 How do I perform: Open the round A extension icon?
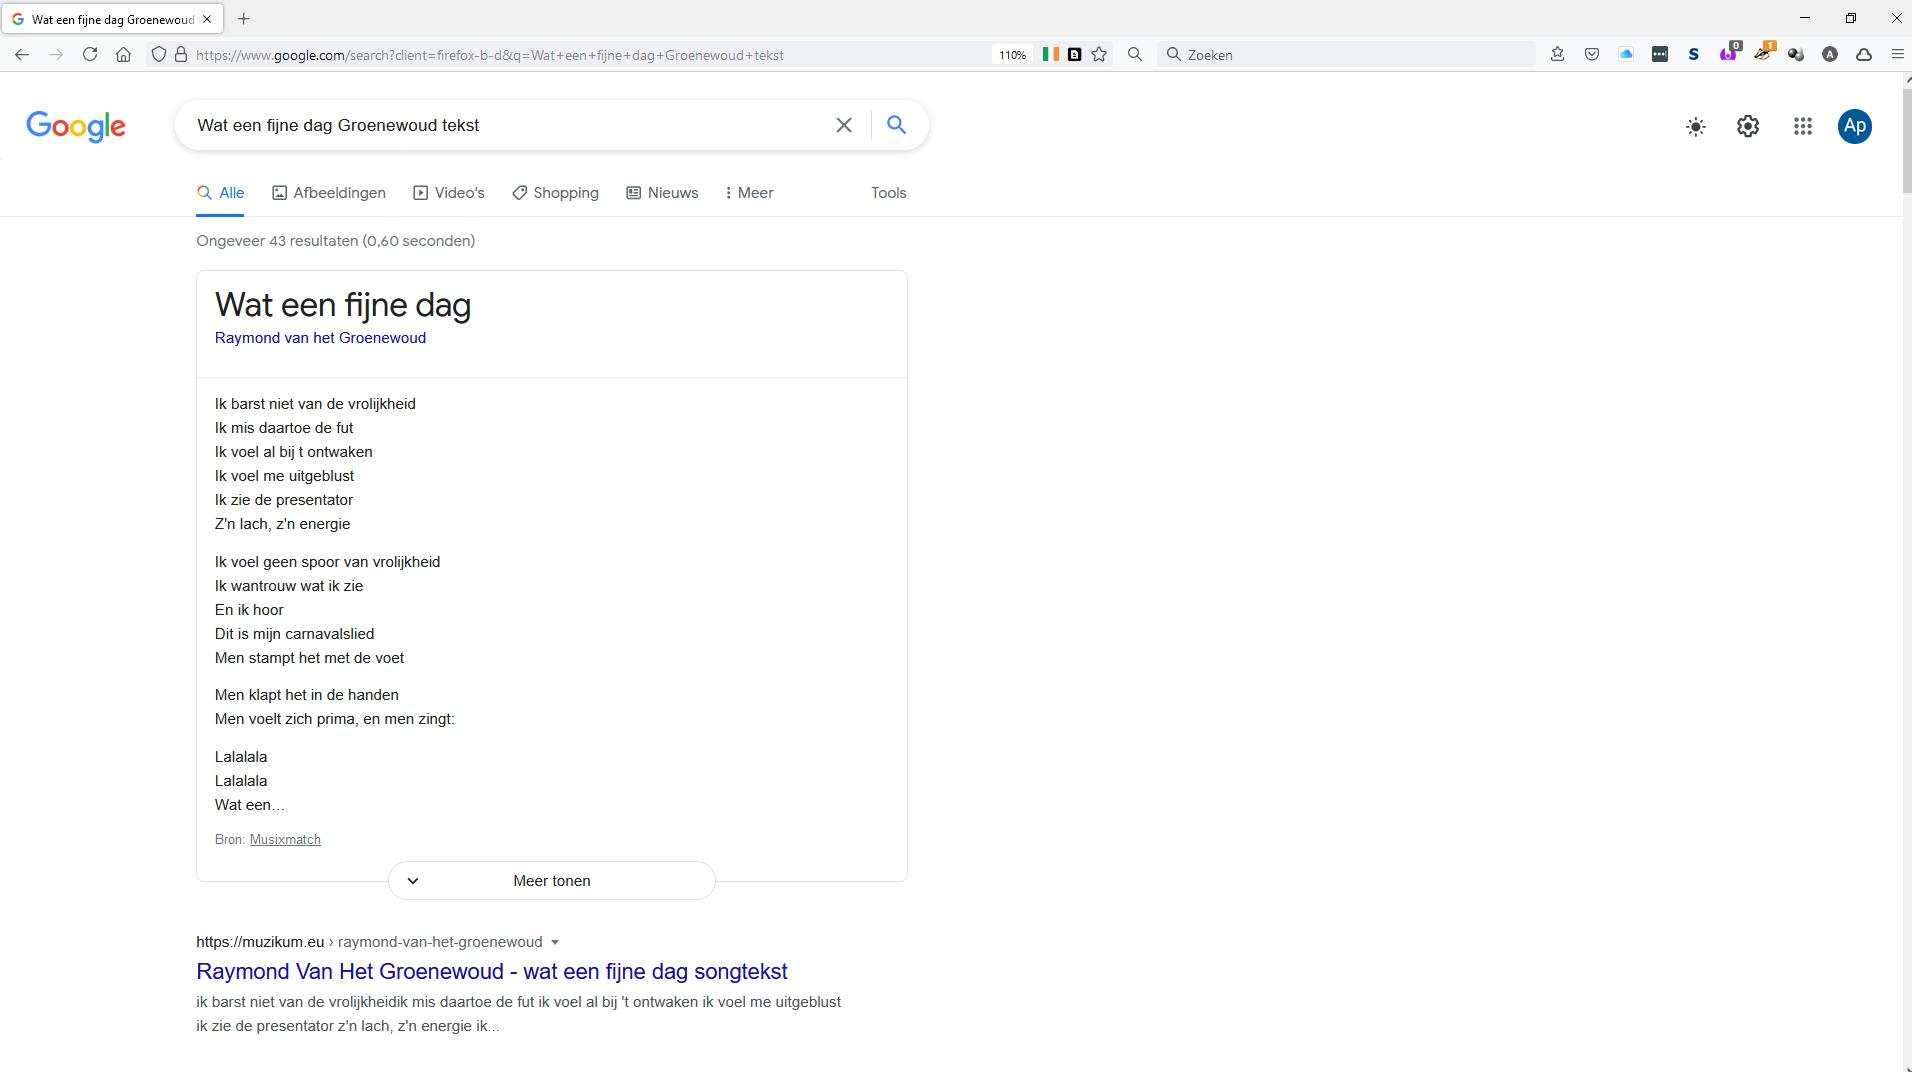click(x=1830, y=55)
